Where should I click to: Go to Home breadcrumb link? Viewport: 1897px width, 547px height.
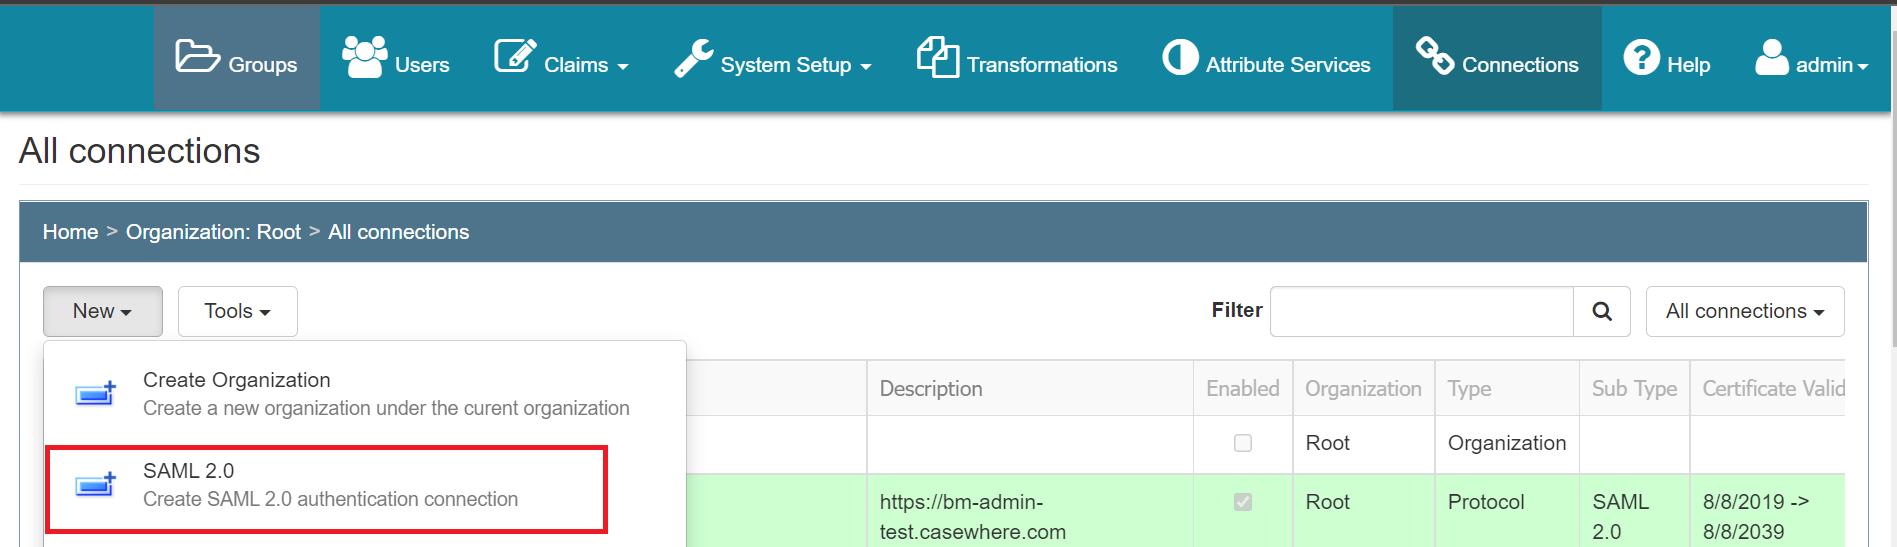(70, 232)
